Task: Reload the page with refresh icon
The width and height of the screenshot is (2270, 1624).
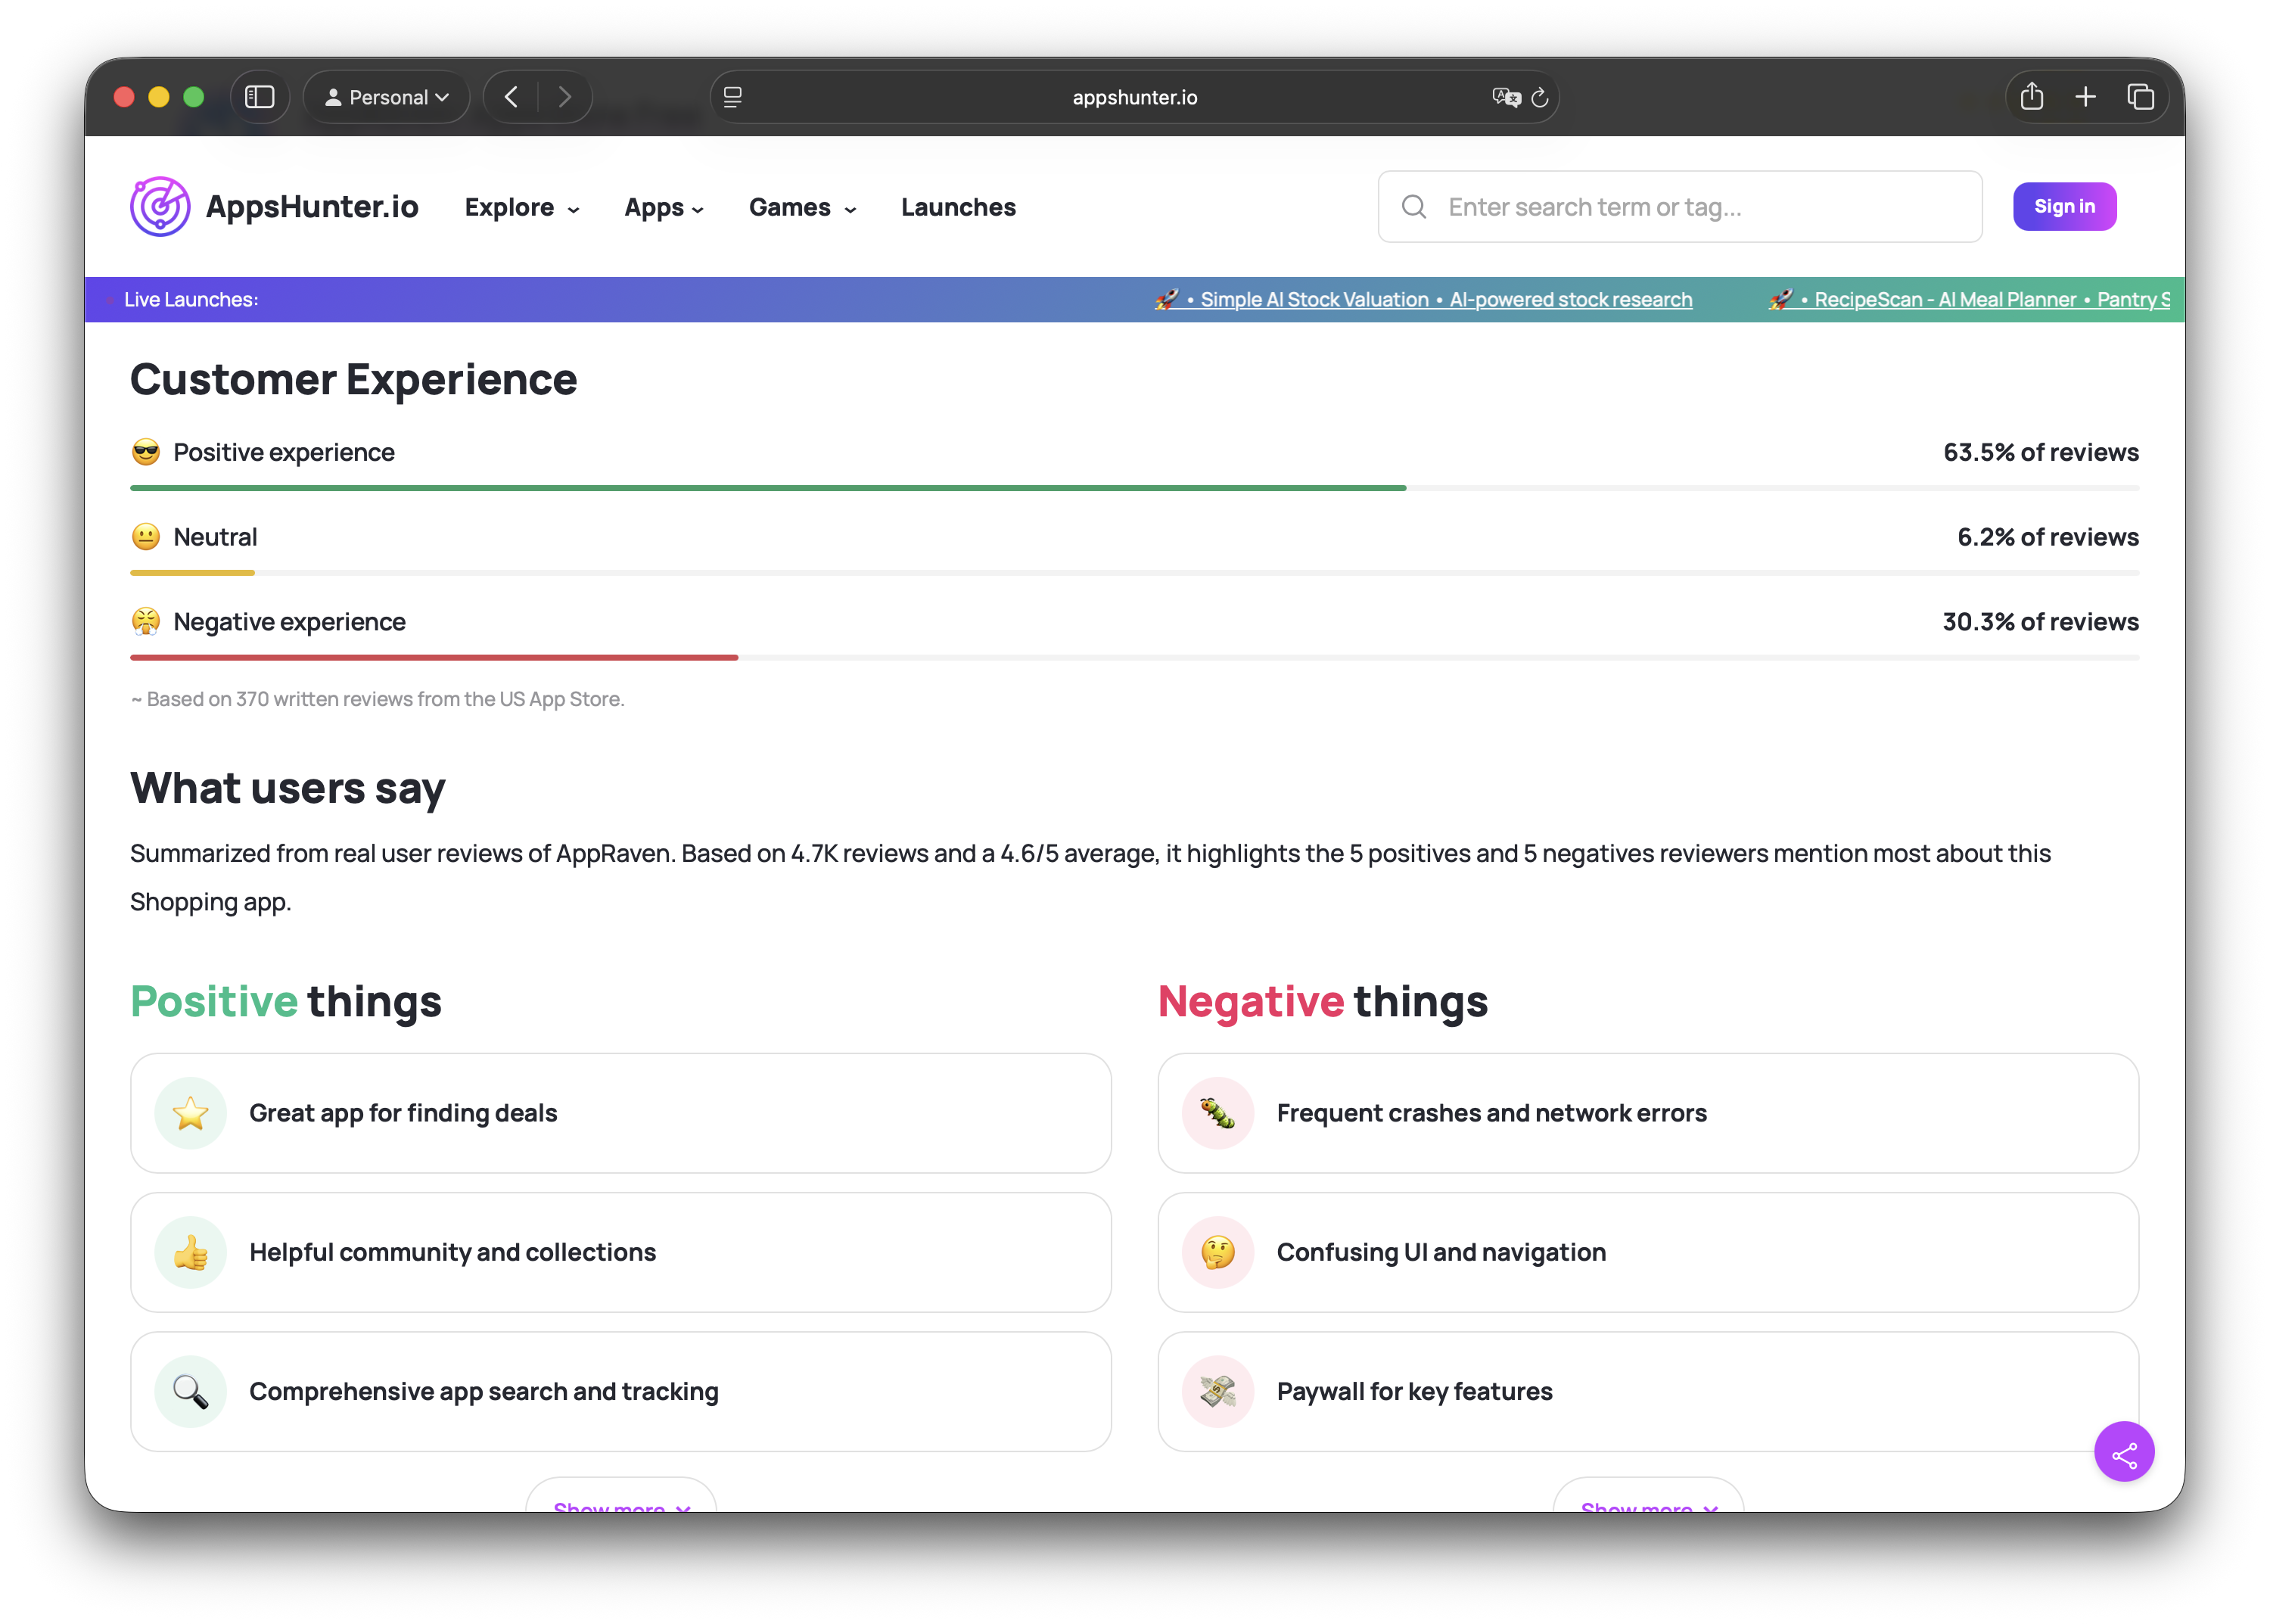Action: pyautogui.click(x=1540, y=97)
